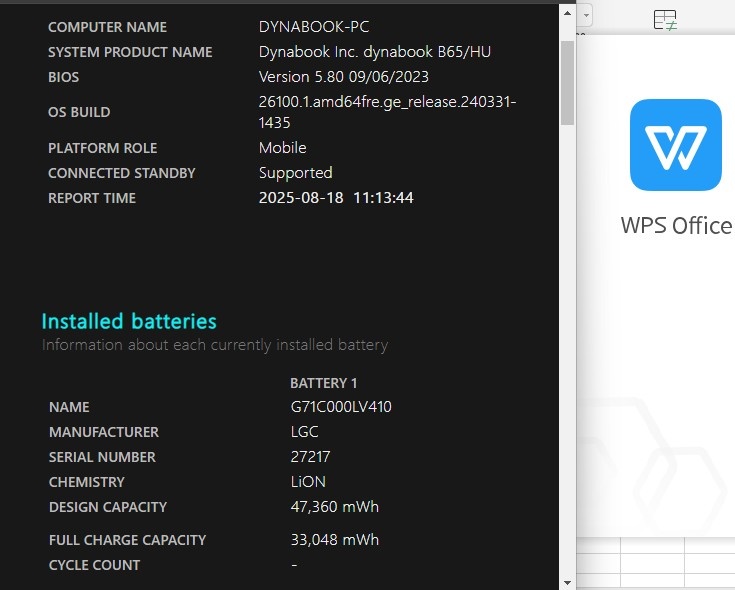Select the battery name 'G71C000LV410'
This screenshot has height=590, width=735.
(341, 407)
